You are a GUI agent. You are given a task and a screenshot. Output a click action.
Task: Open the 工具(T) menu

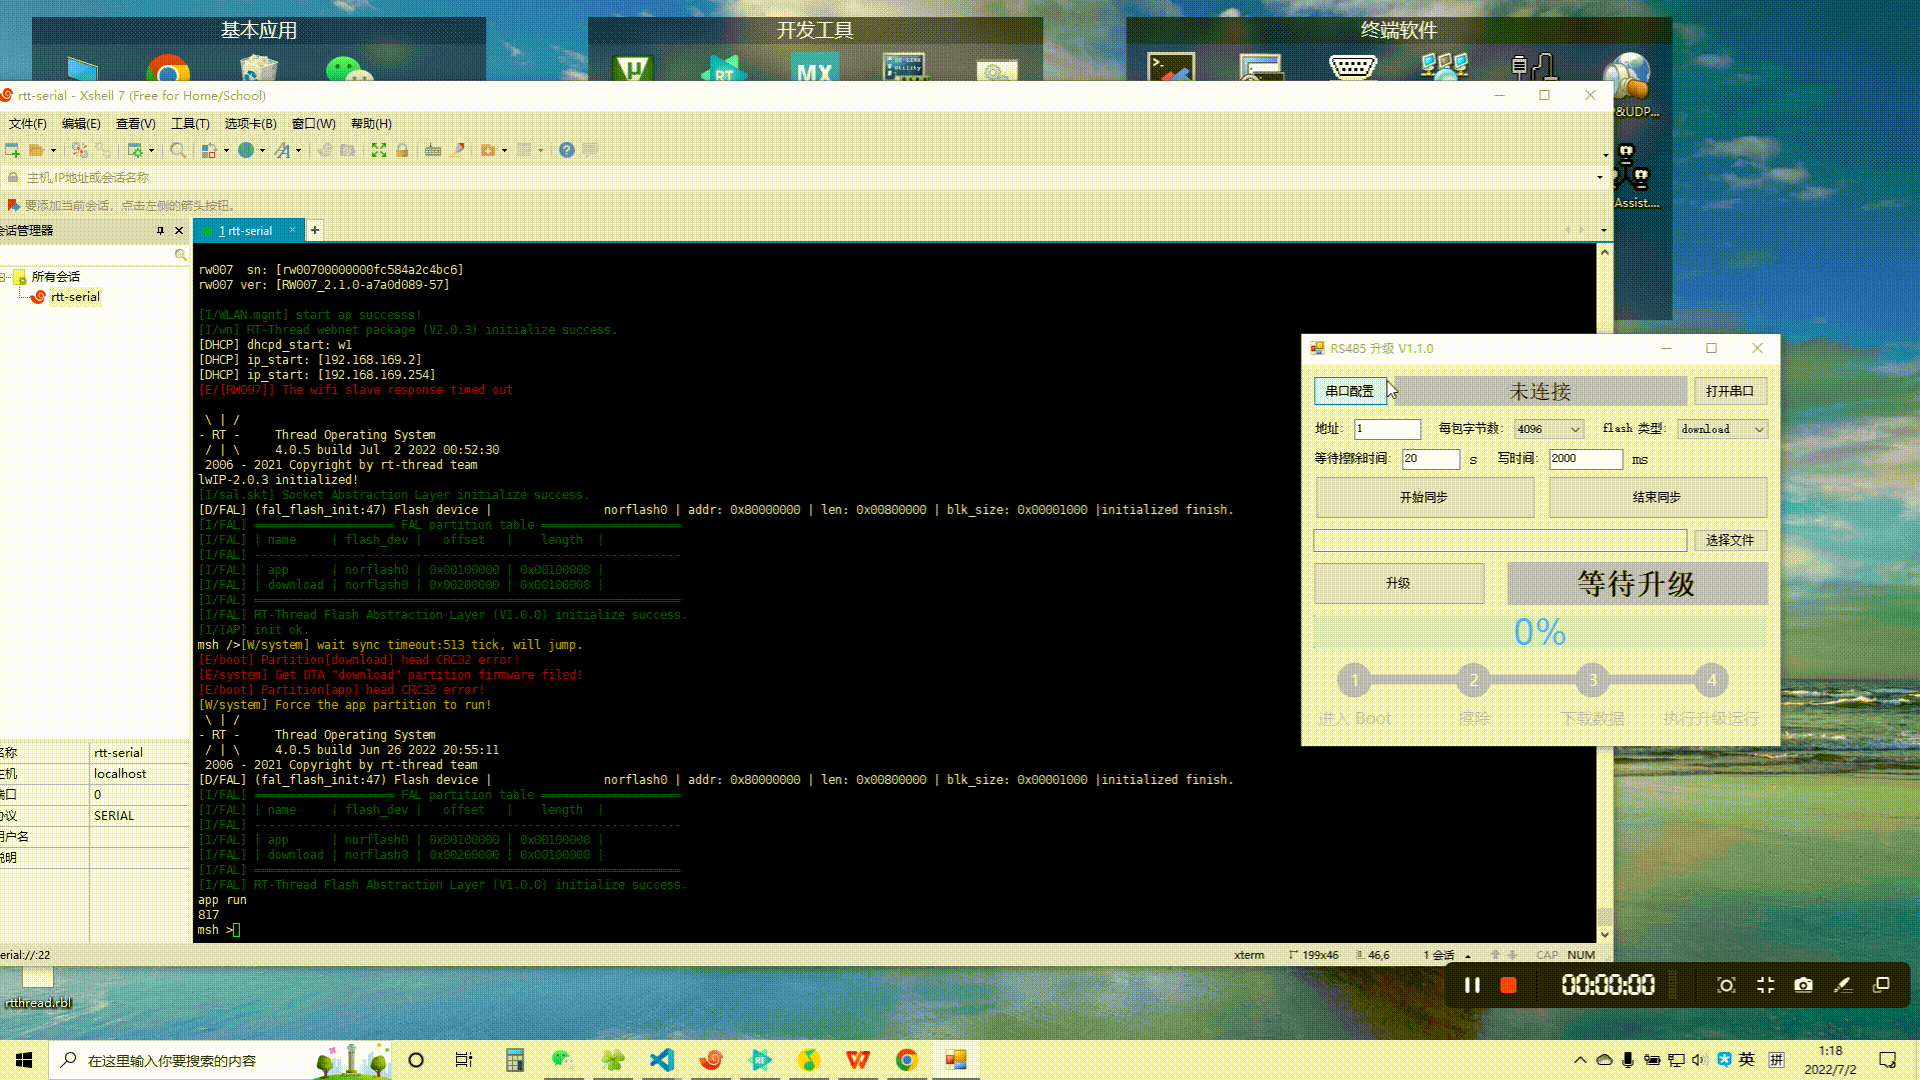tap(190, 123)
